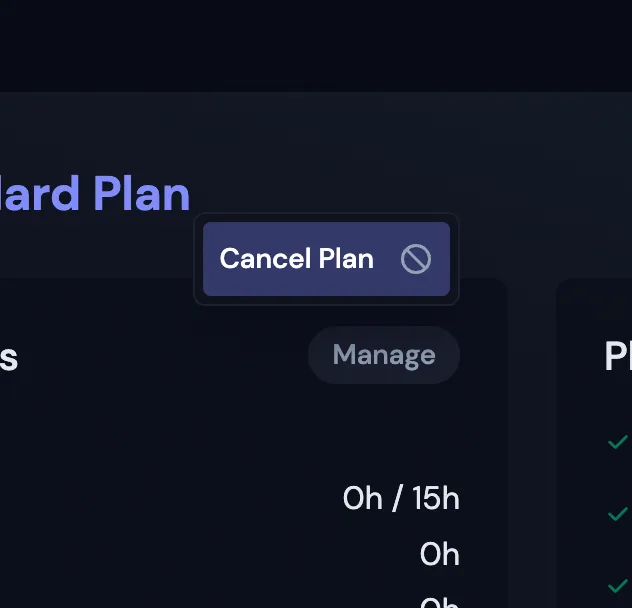Click the left card heading ending in "s"
Image resolution: width=632 pixels, height=608 pixels.
pyautogui.click(x=8, y=357)
